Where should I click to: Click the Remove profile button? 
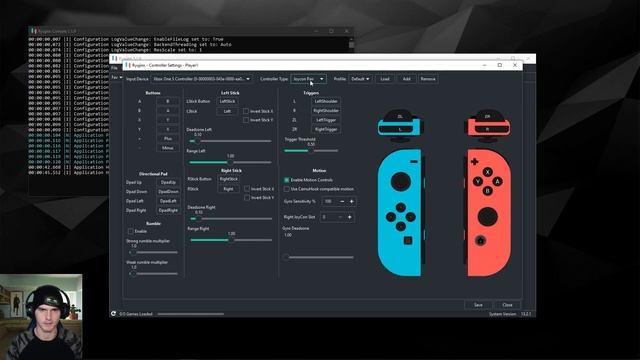[x=428, y=79]
